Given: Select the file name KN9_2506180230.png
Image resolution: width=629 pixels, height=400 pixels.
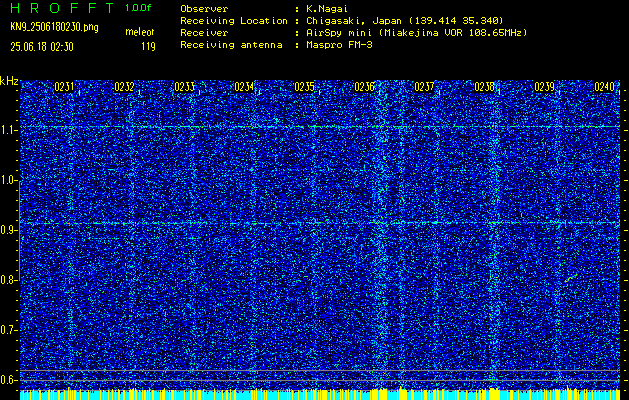Looking at the screenshot, I should pos(54,27).
